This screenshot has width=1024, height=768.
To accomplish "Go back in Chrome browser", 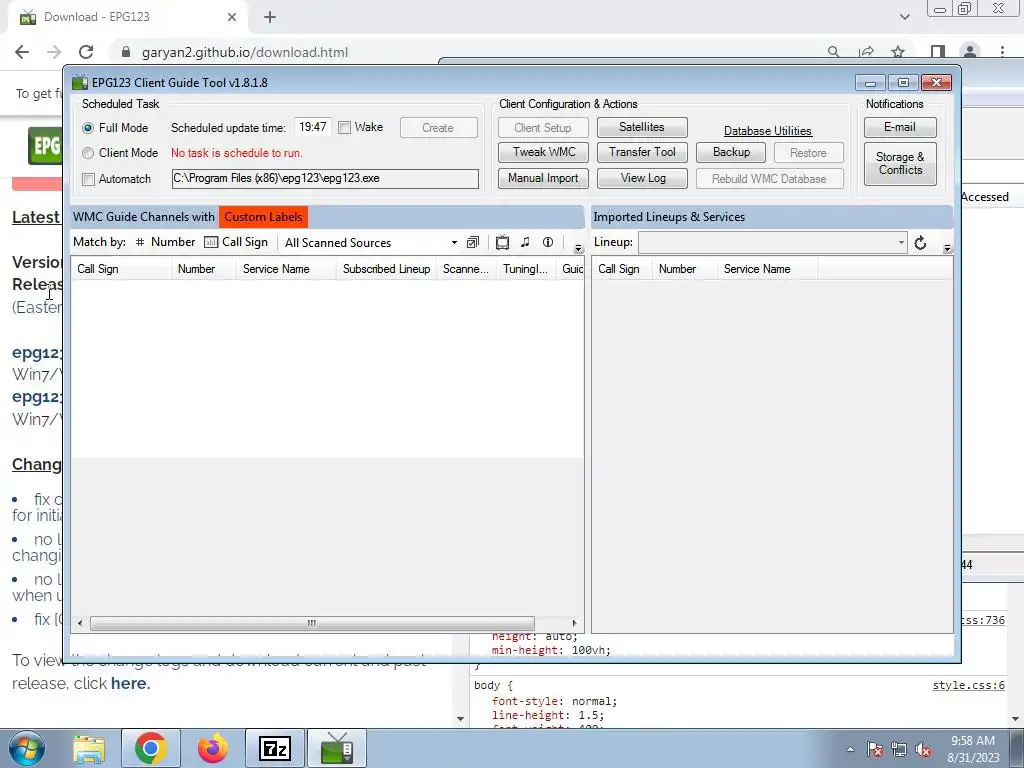I will (x=22, y=52).
